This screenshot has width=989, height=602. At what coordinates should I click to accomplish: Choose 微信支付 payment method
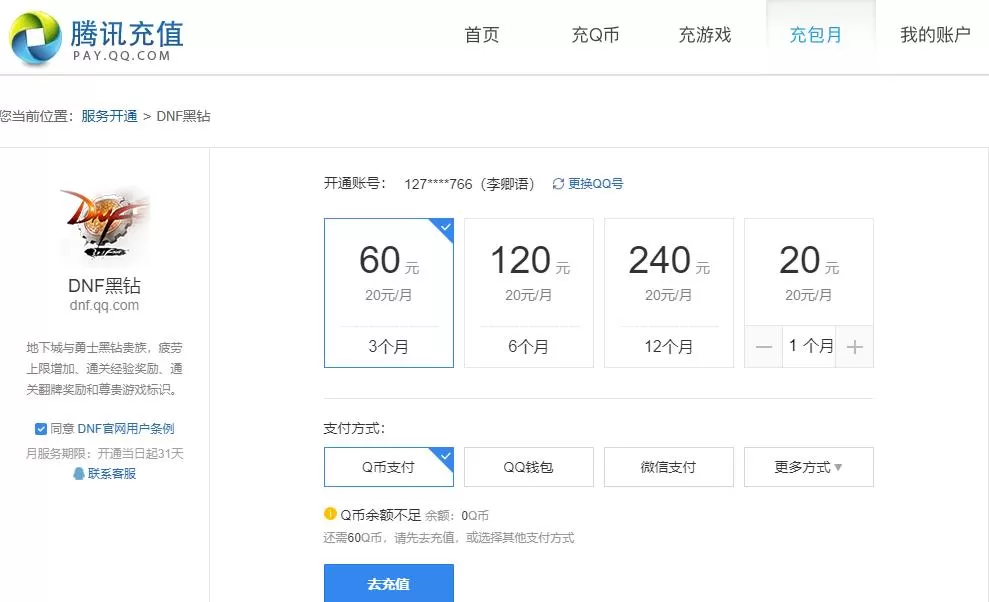click(x=669, y=467)
